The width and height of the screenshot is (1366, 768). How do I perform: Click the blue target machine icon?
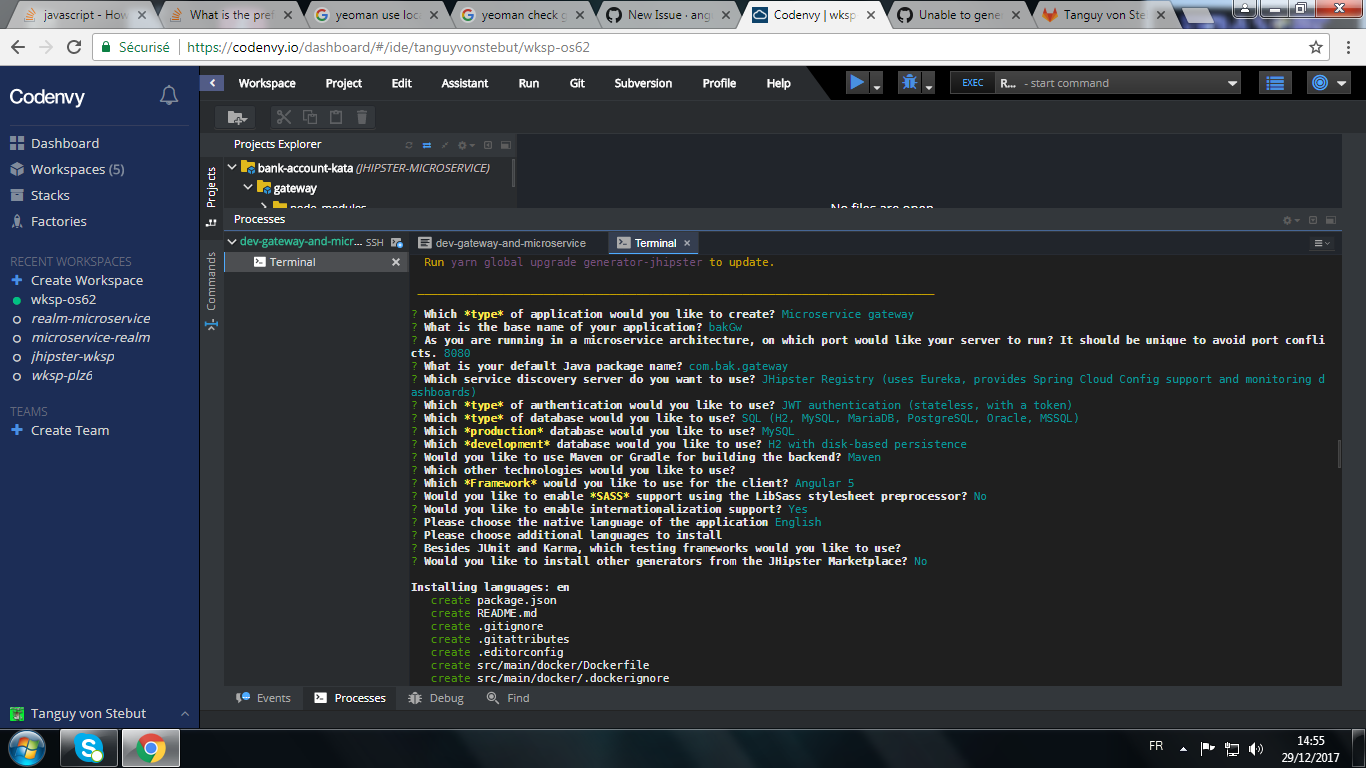[x=1320, y=83]
